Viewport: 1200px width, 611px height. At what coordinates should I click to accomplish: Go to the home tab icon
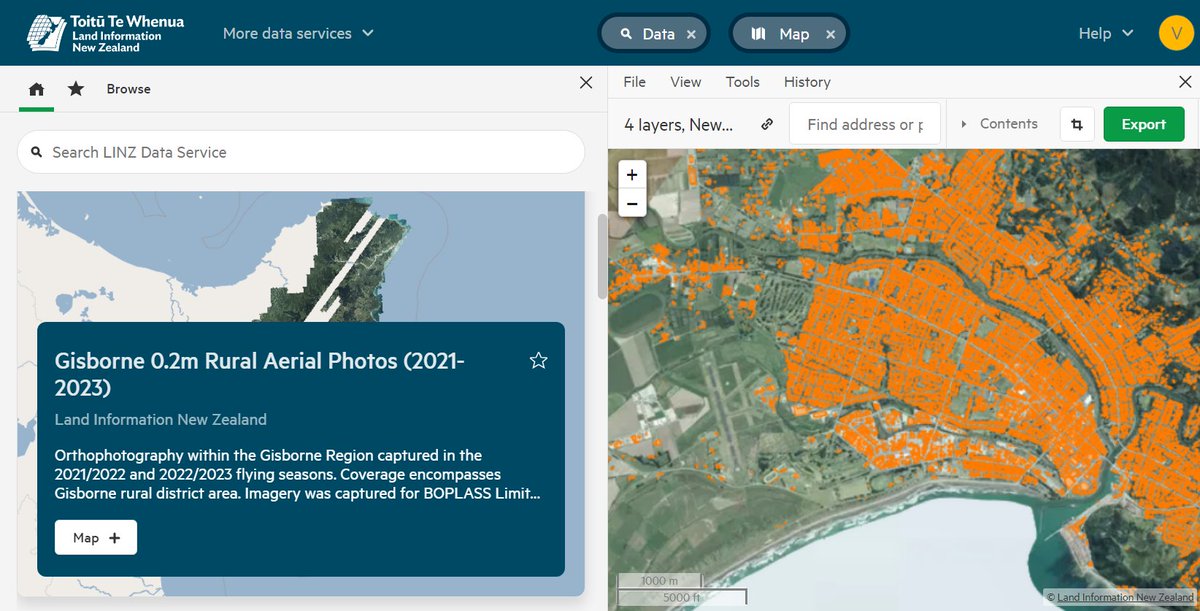(37, 89)
